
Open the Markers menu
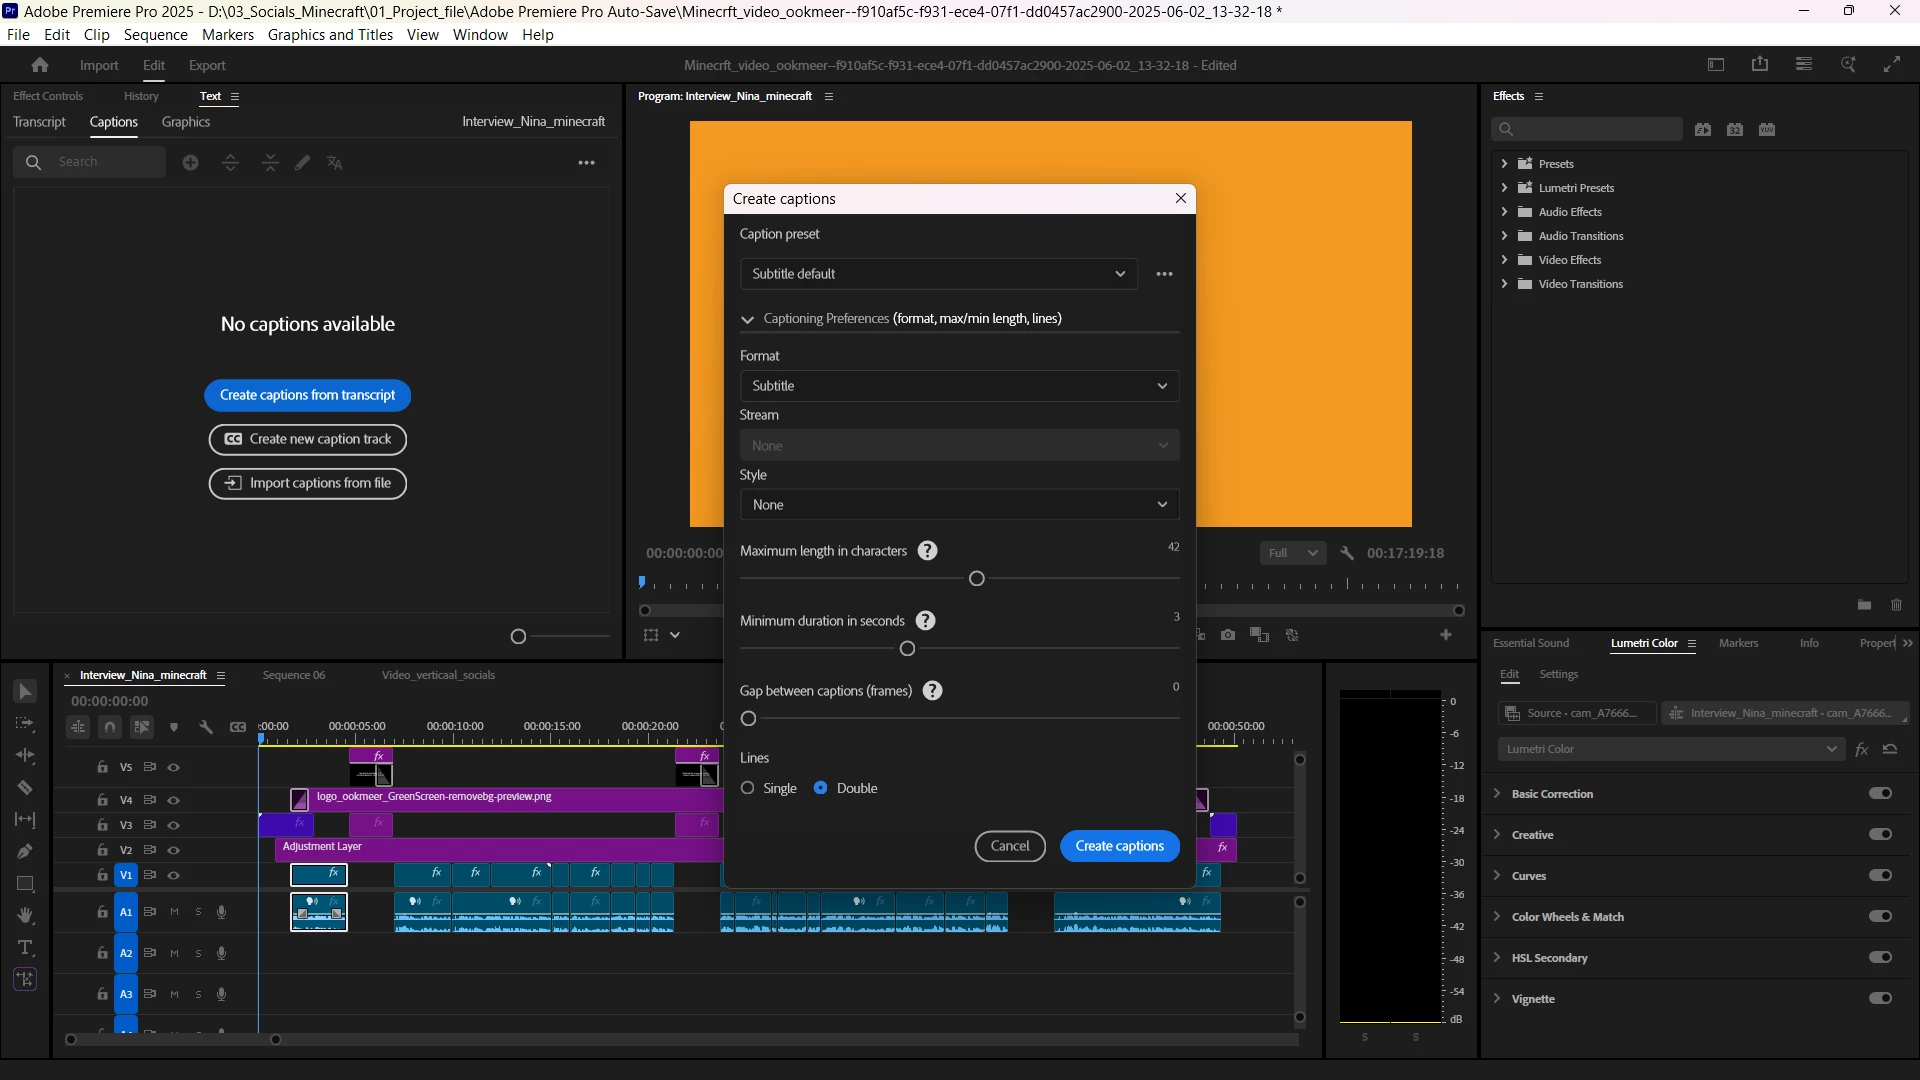click(x=228, y=35)
